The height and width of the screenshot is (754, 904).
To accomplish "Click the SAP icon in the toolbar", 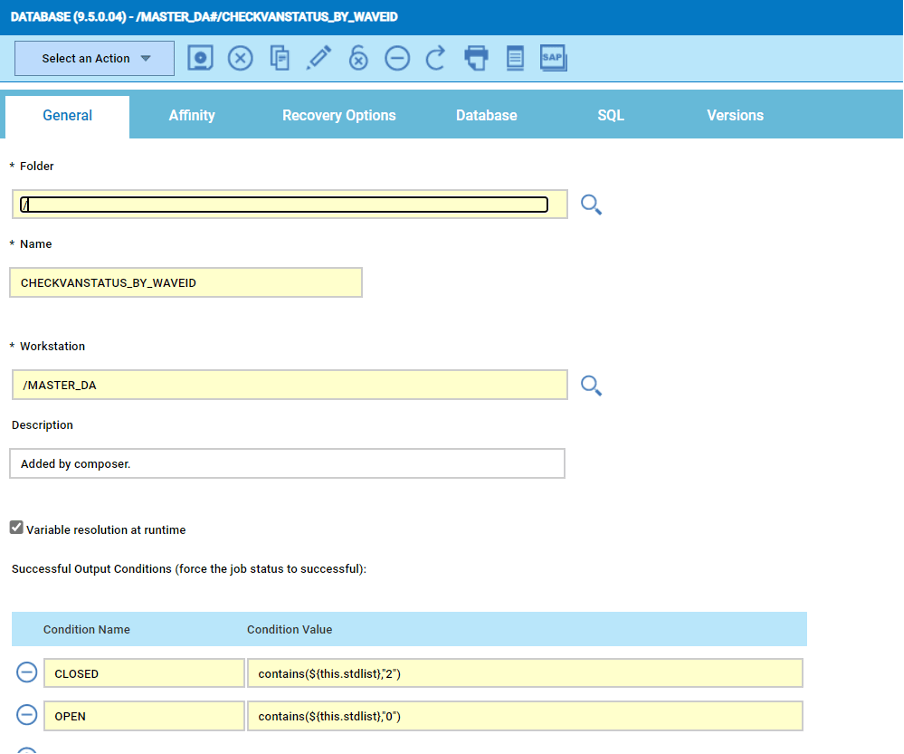I will point(553,58).
